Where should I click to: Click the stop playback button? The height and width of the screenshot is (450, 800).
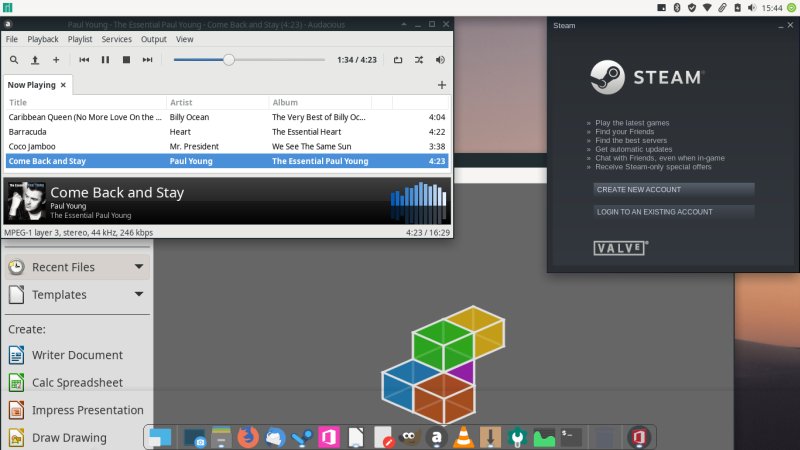[126, 60]
